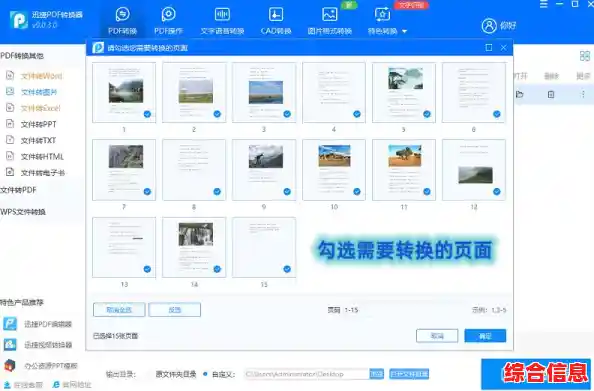594x391 pixels.
Task: Select page 14 thumbnail
Action: point(194,247)
